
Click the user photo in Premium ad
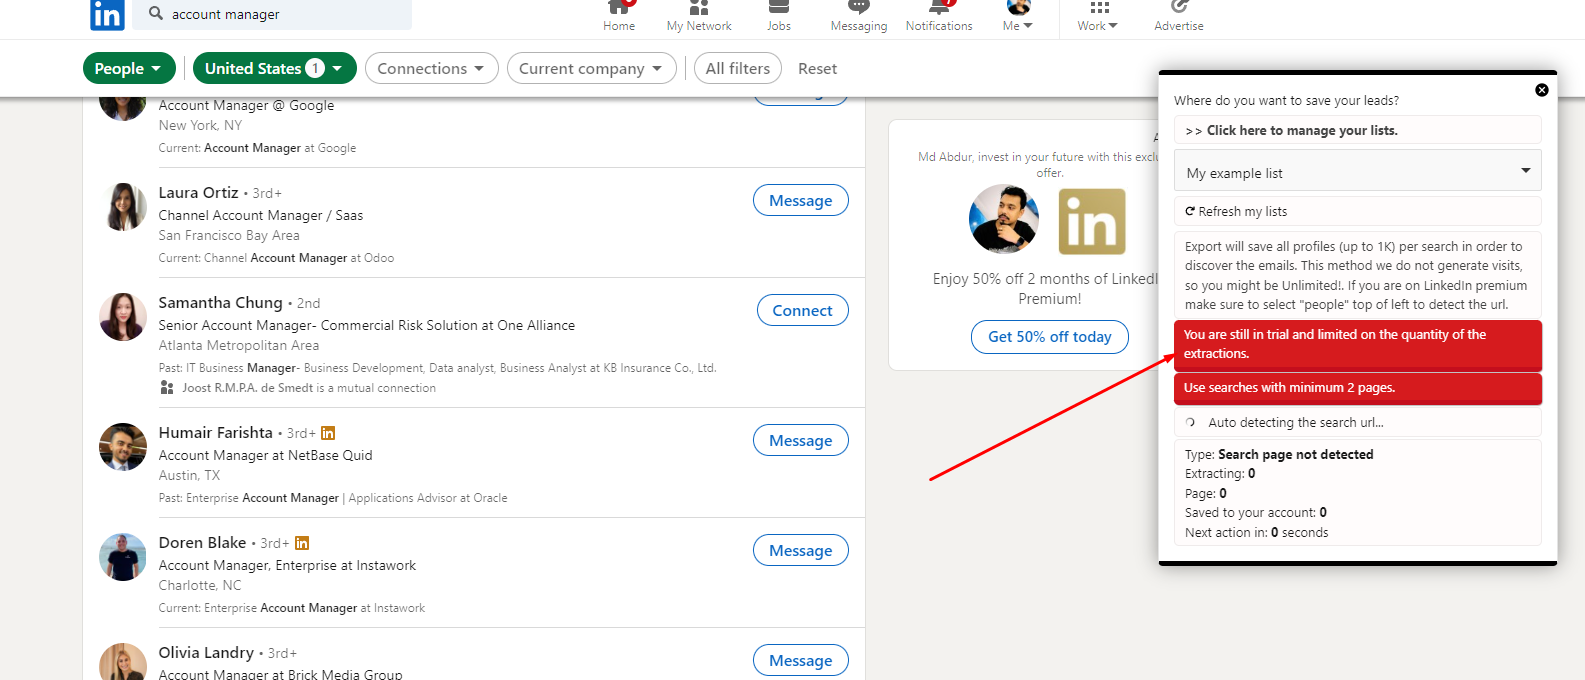point(1004,219)
